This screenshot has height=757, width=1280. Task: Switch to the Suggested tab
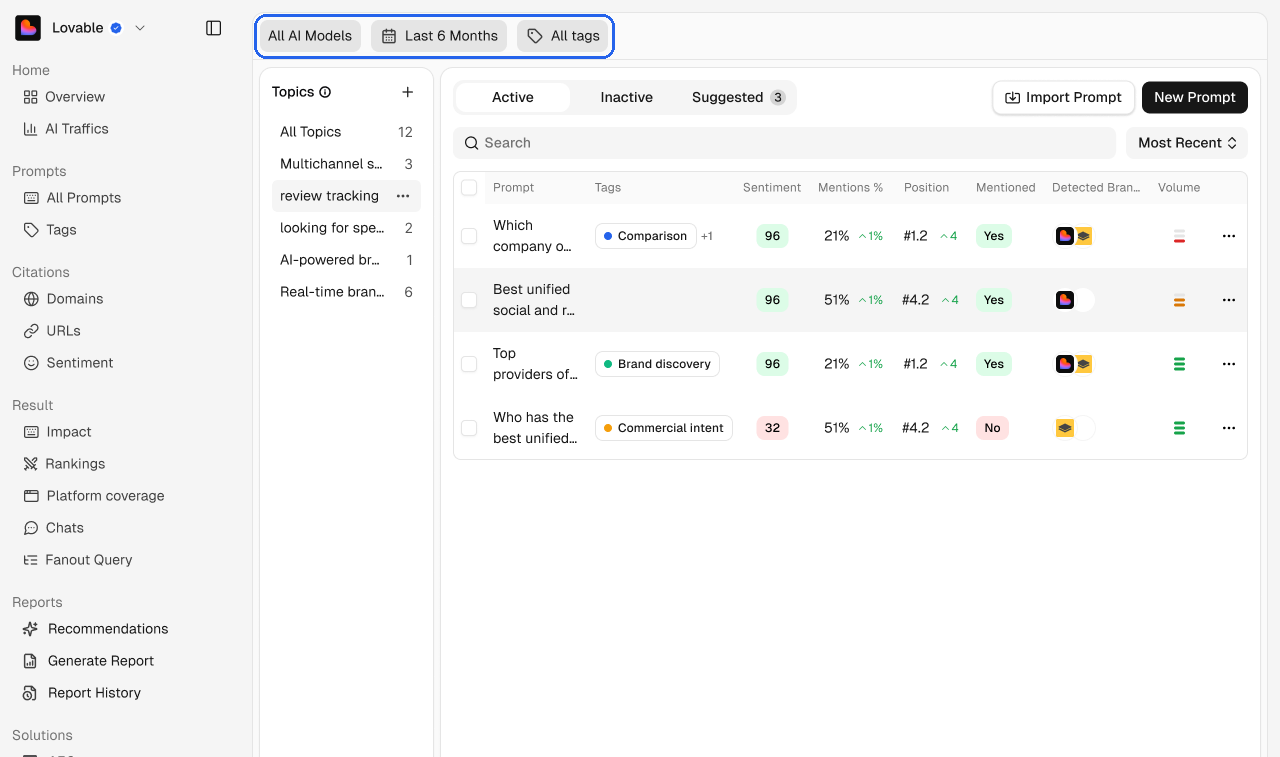click(738, 97)
